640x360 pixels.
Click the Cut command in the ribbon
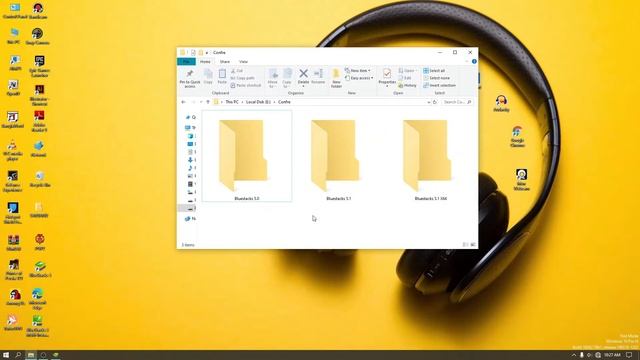coord(237,71)
